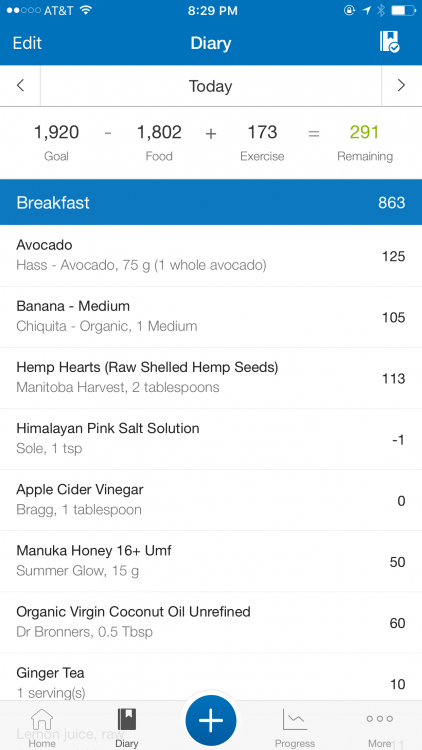This screenshot has height=750, width=422.
Task: Select the Breakfast section header
Action: click(211, 202)
